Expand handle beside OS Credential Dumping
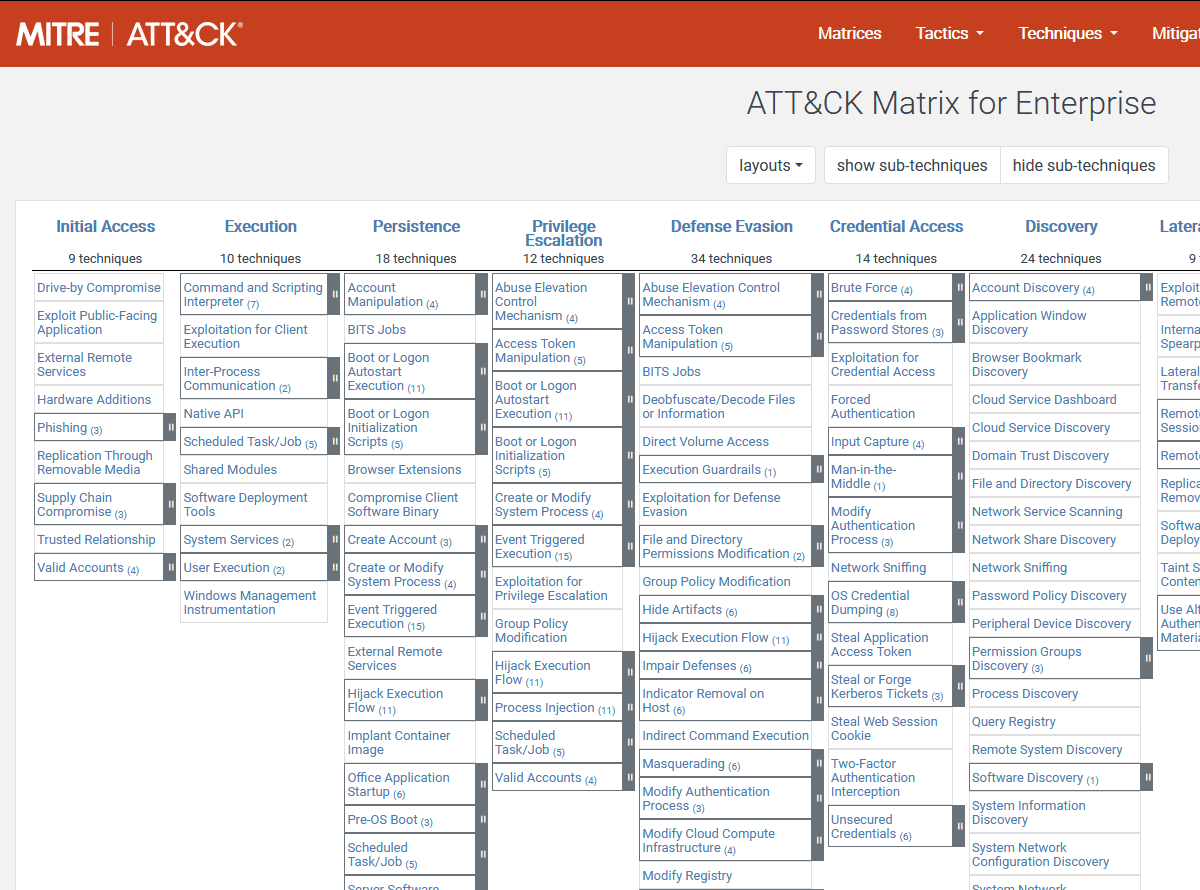Screen dimensions: 1200x890 point(958,602)
